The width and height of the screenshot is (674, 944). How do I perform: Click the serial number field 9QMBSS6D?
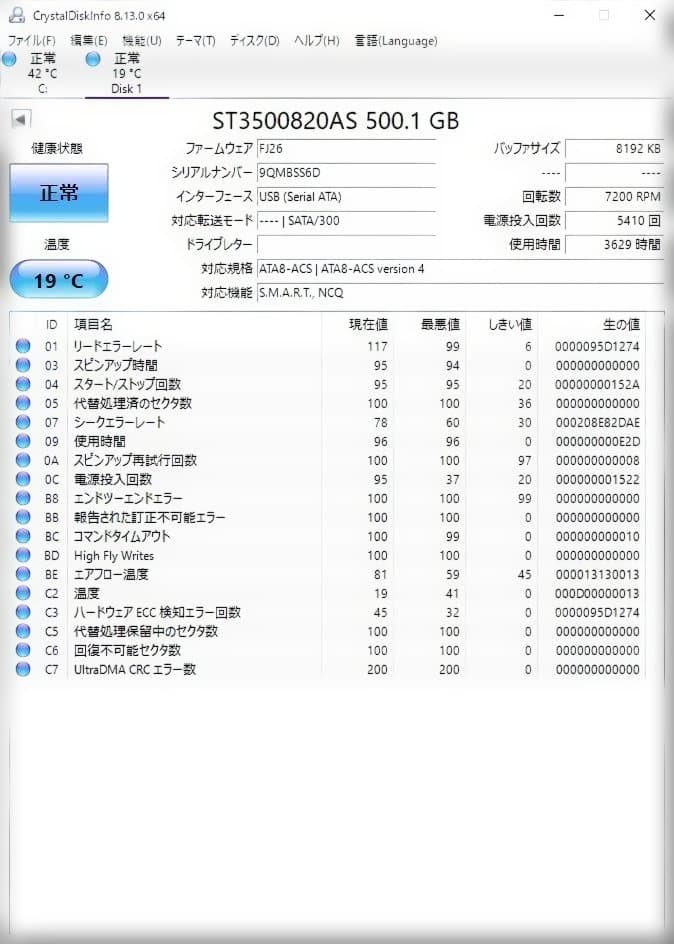click(346, 173)
